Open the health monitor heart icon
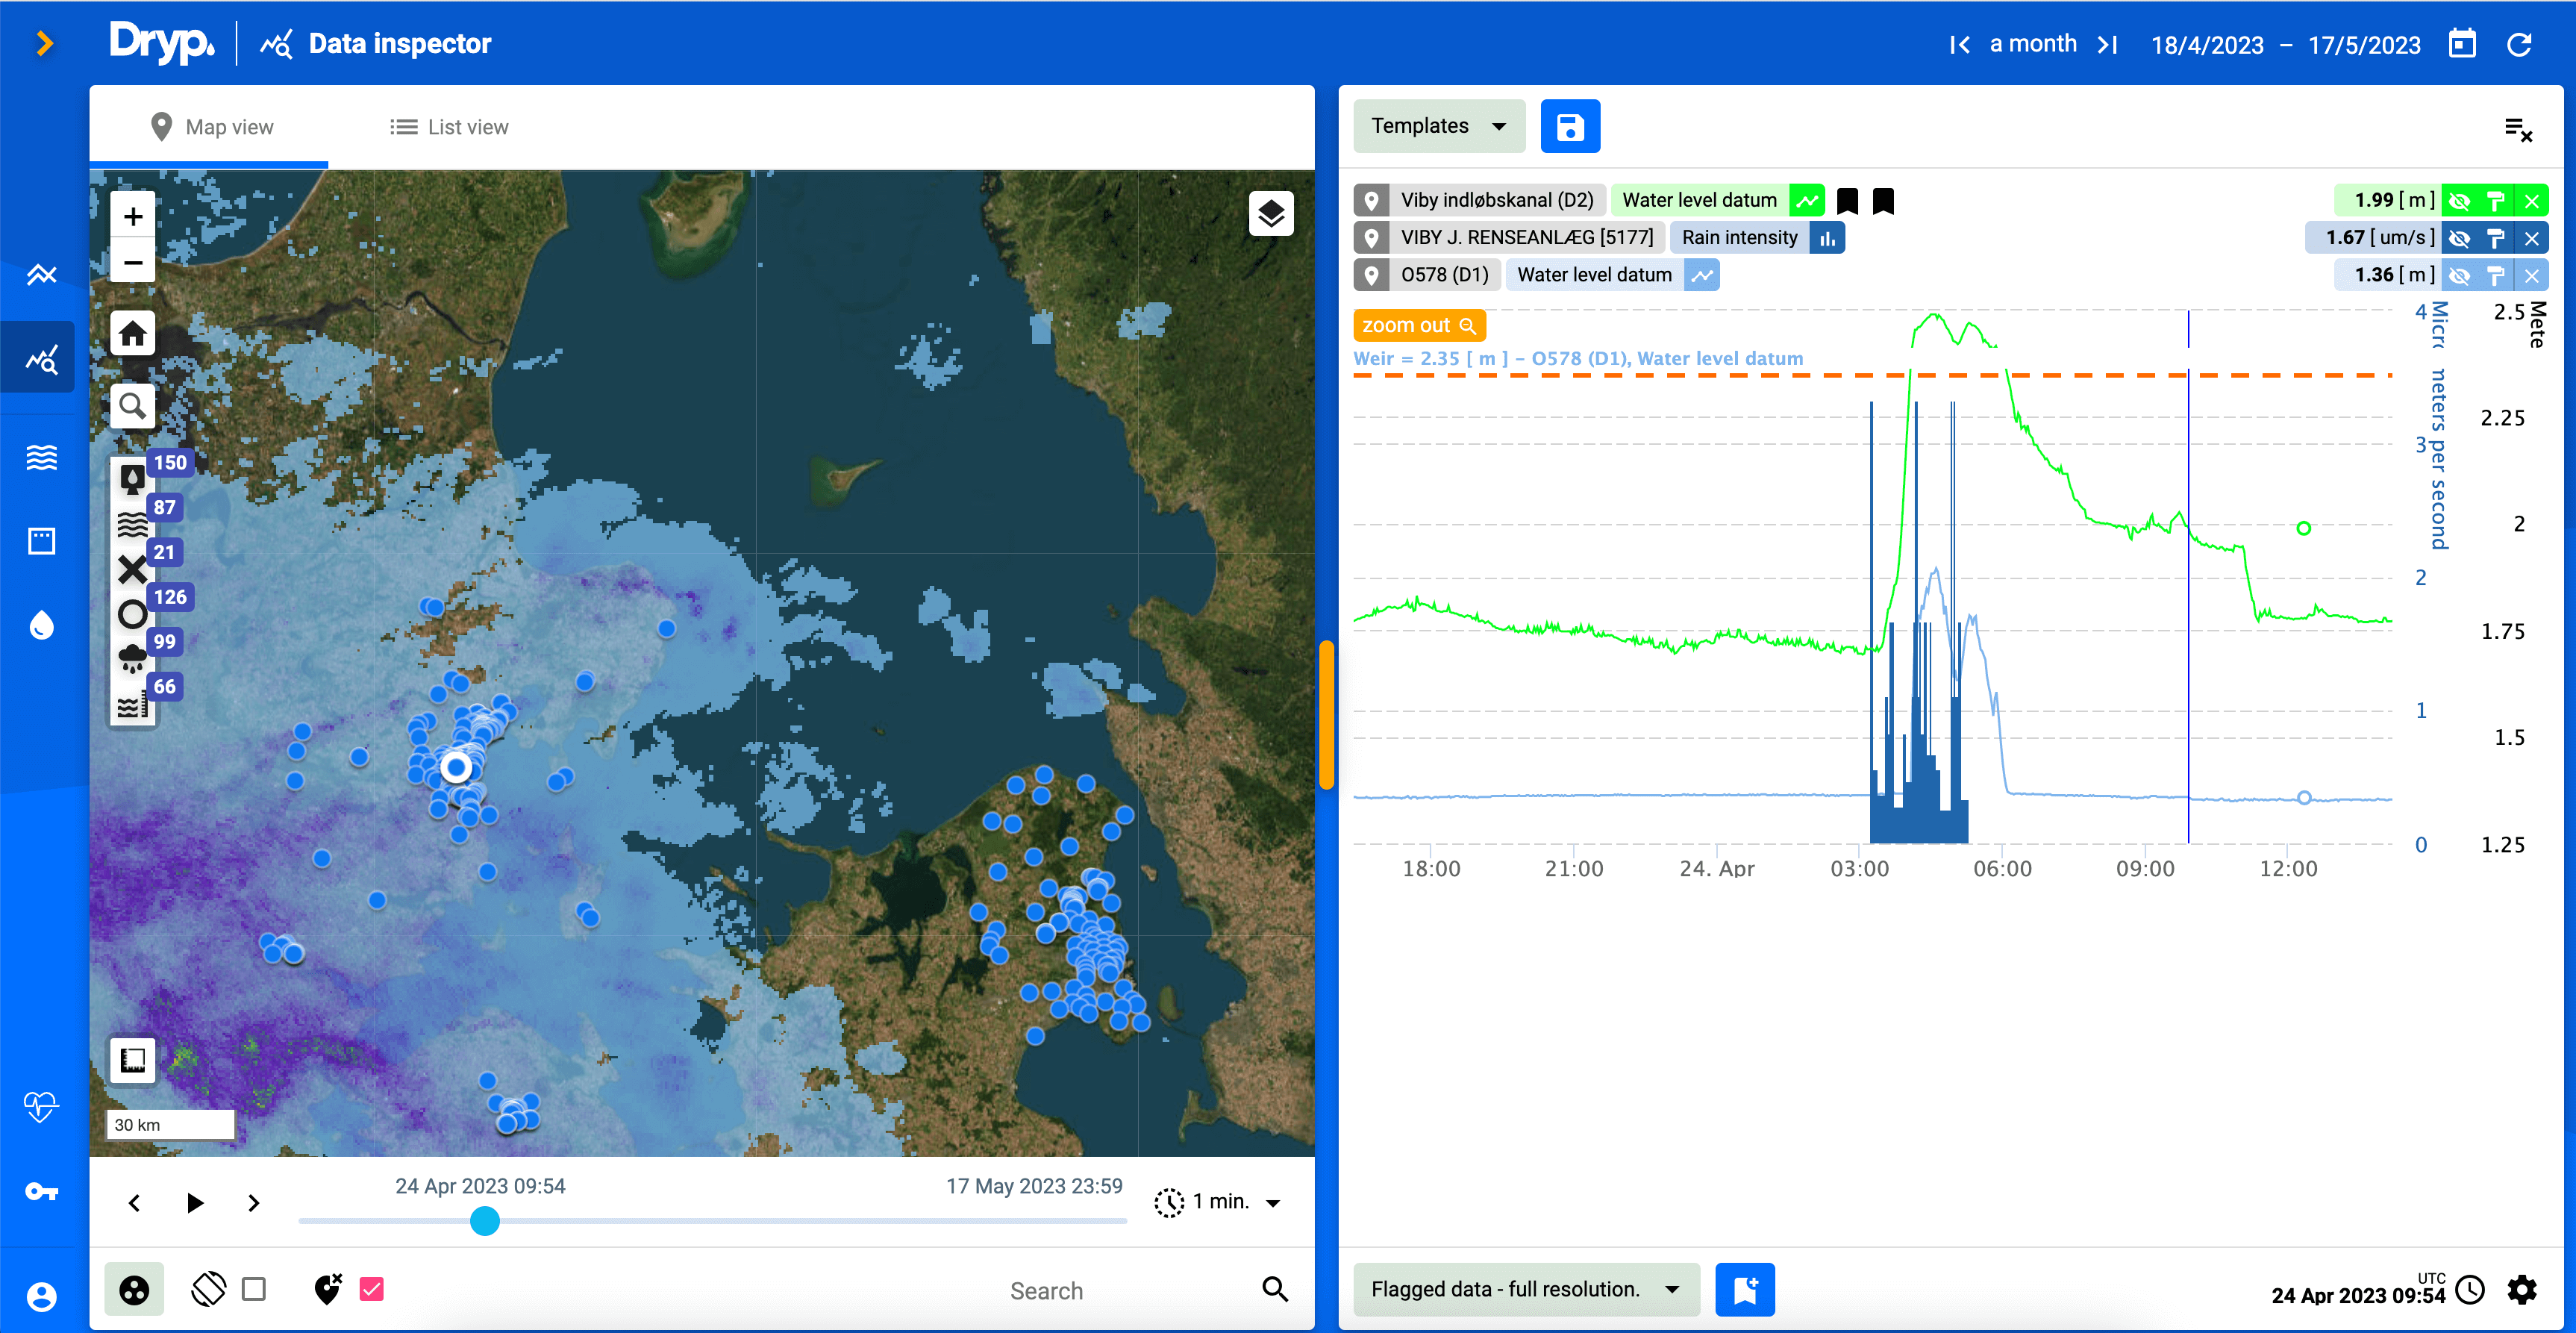2576x1333 pixels. click(41, 1107)
